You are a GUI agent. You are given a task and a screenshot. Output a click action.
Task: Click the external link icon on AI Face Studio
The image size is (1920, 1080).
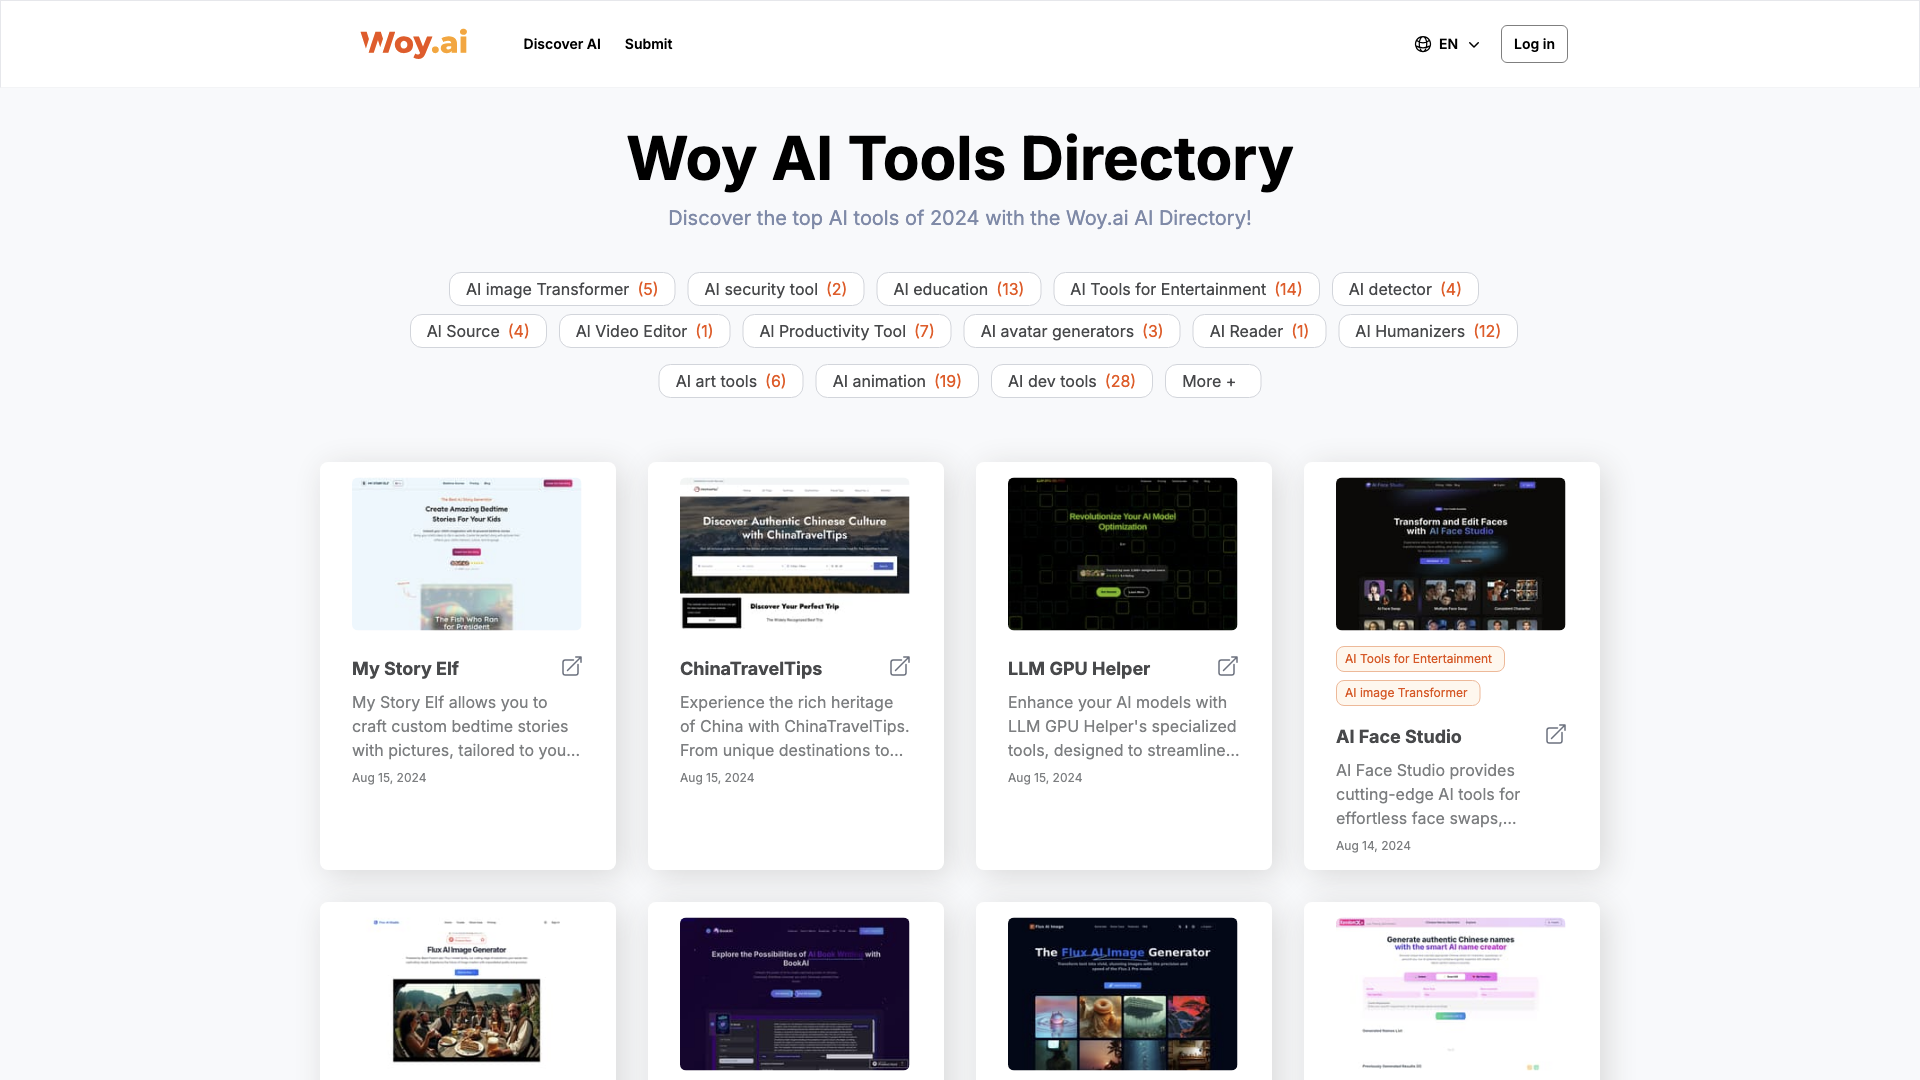click(x=1555, y=735)
